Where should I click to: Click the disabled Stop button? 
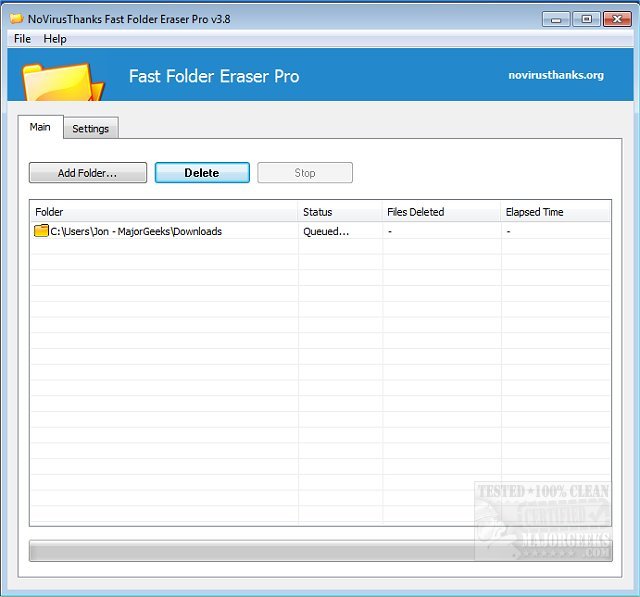tap(305, 173)
